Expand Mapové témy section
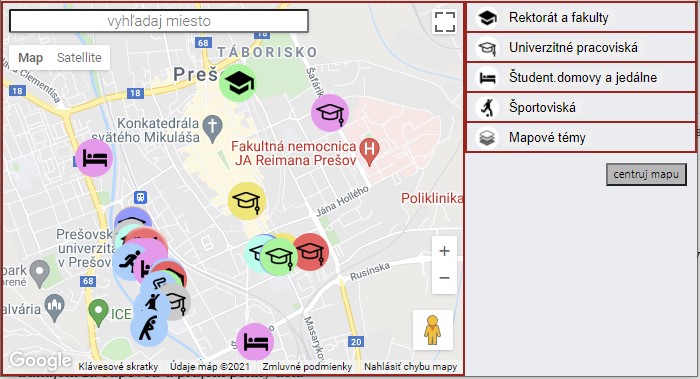700x379 pixels. point(581,137)
